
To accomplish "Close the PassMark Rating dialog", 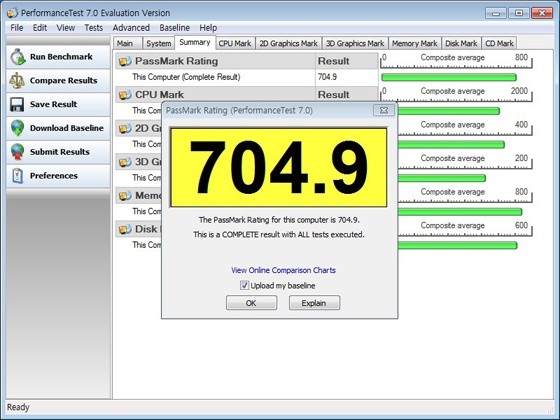I will pos(384,110).
